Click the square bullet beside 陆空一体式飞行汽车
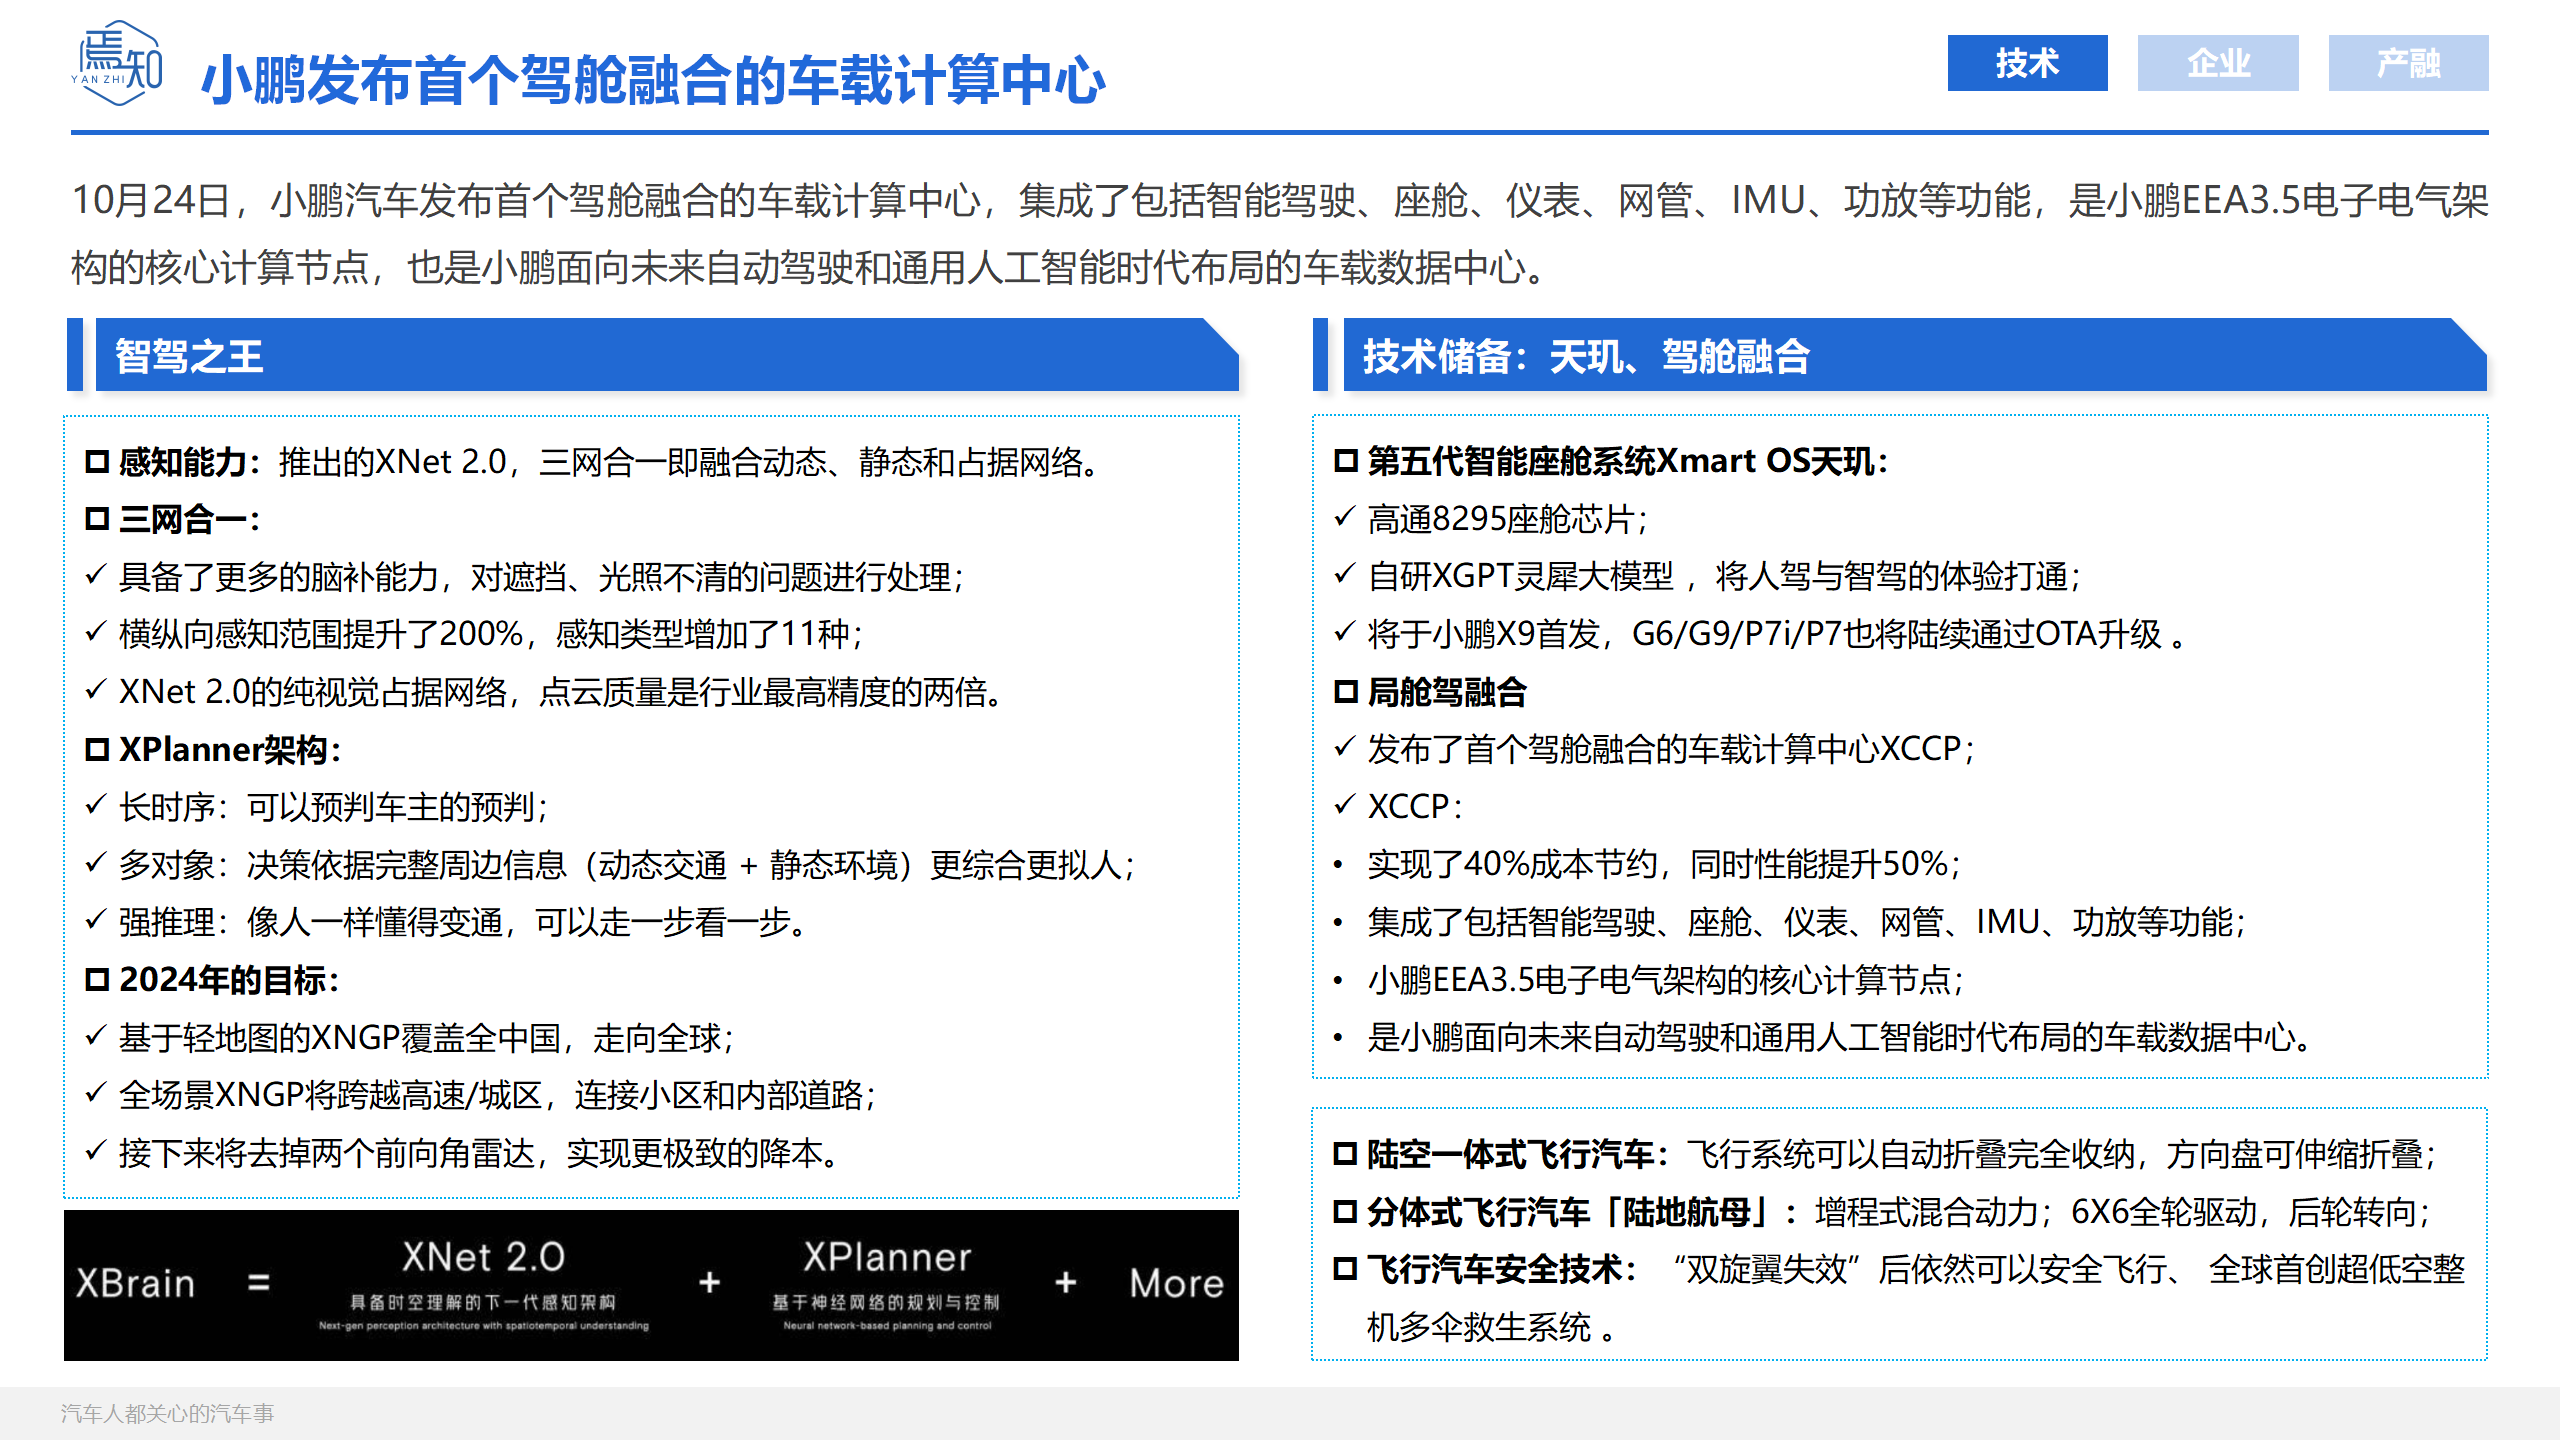The height and width of the screenshot is (1440, 2560). [x=1346, y=1154]
